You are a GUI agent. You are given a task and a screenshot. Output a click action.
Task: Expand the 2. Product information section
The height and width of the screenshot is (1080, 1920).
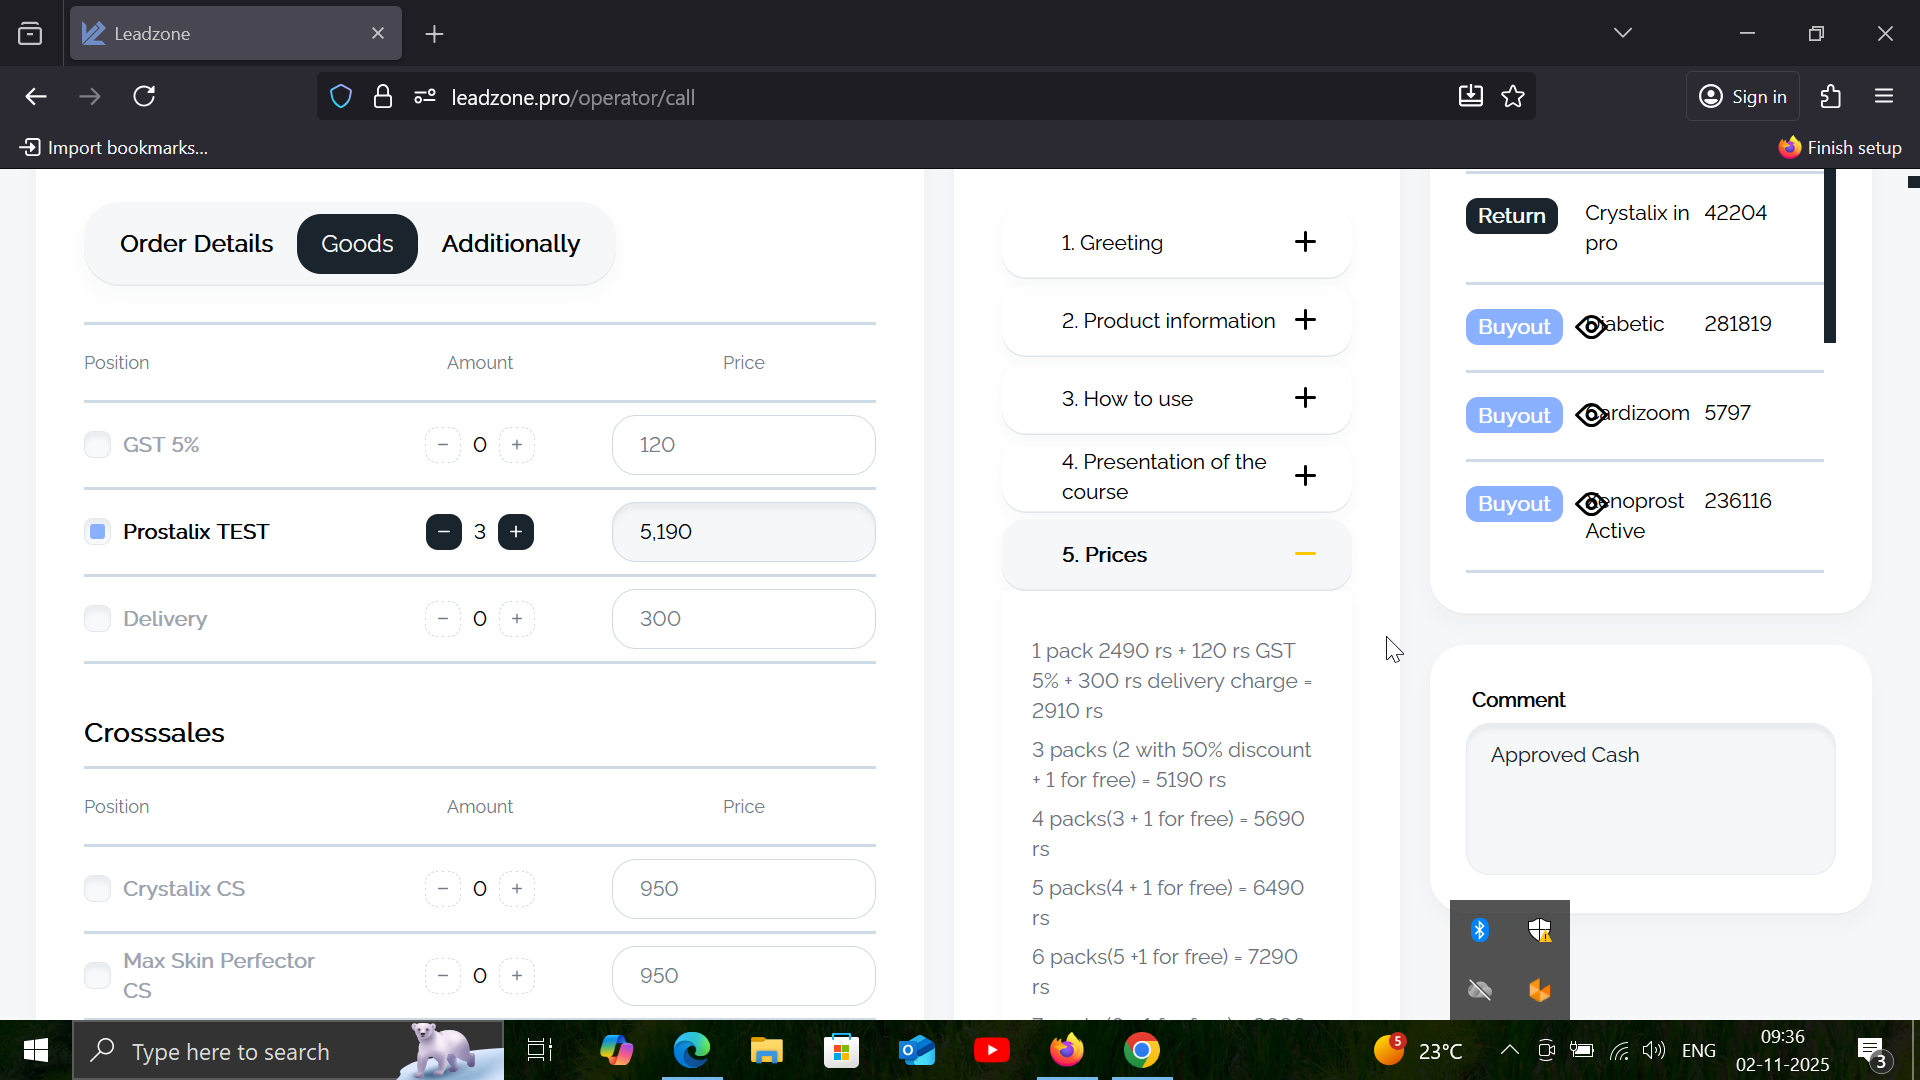click(x=1305, y=320)
